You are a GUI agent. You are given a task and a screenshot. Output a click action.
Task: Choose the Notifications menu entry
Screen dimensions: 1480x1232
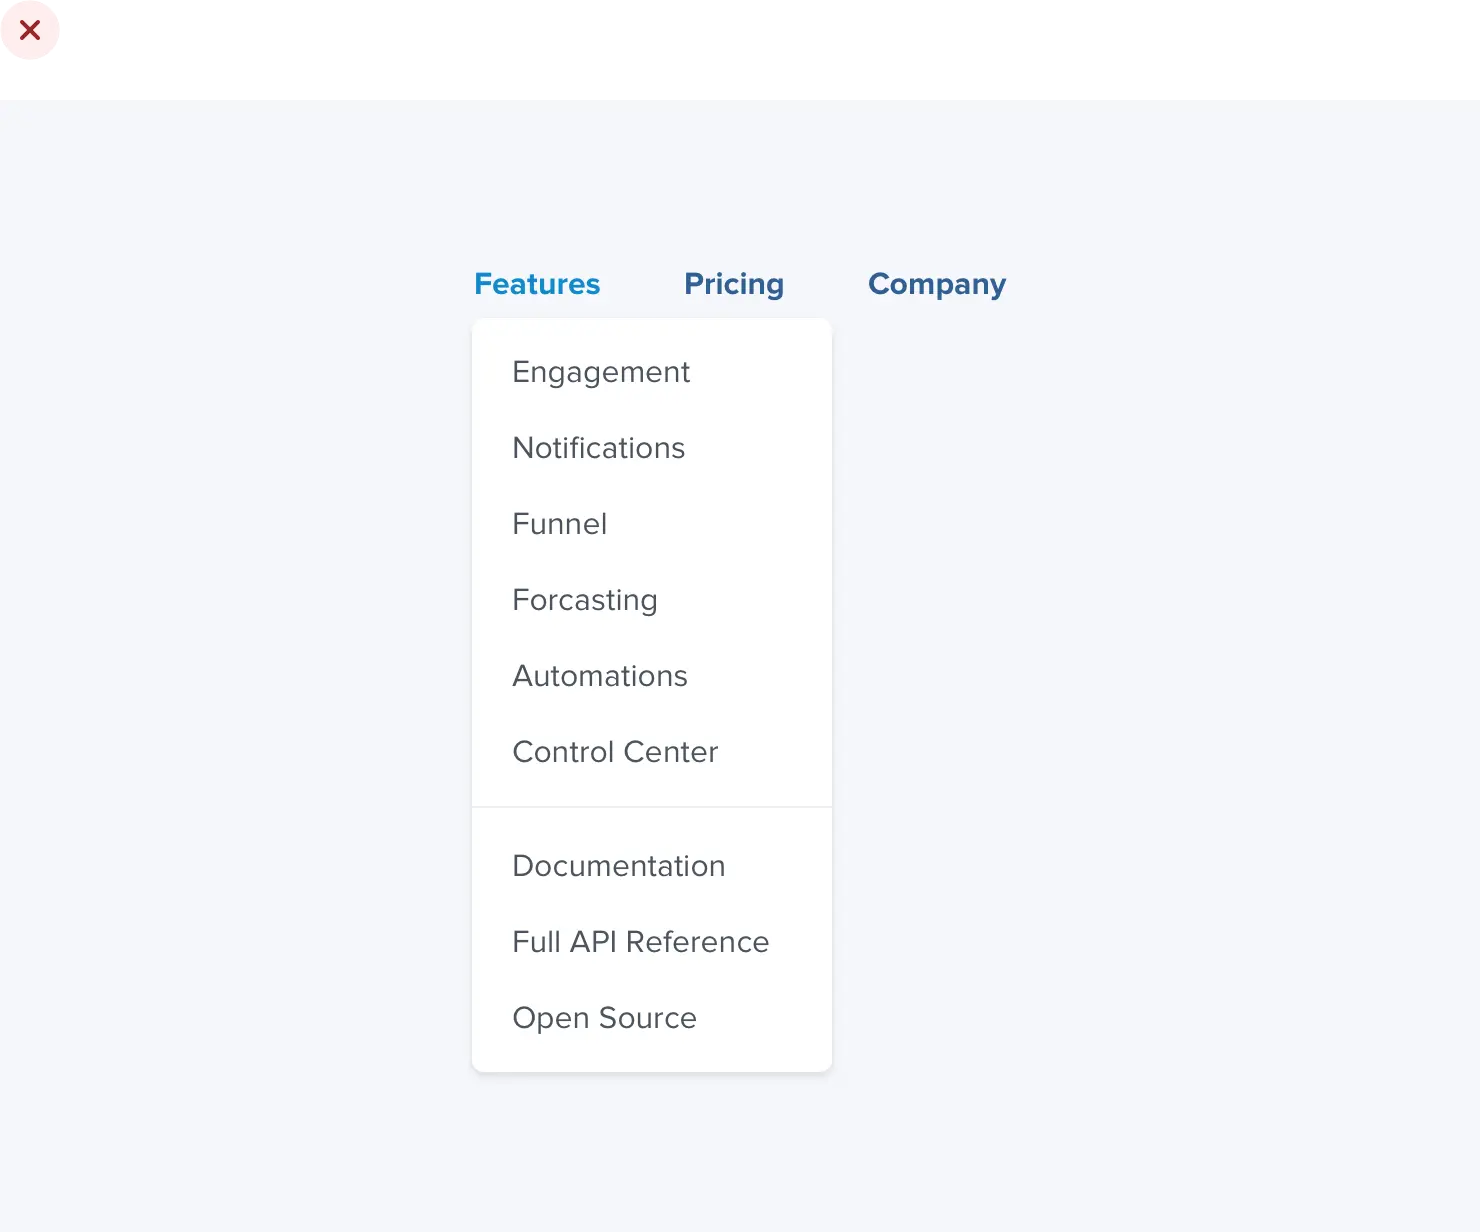(x=599, y=448)
